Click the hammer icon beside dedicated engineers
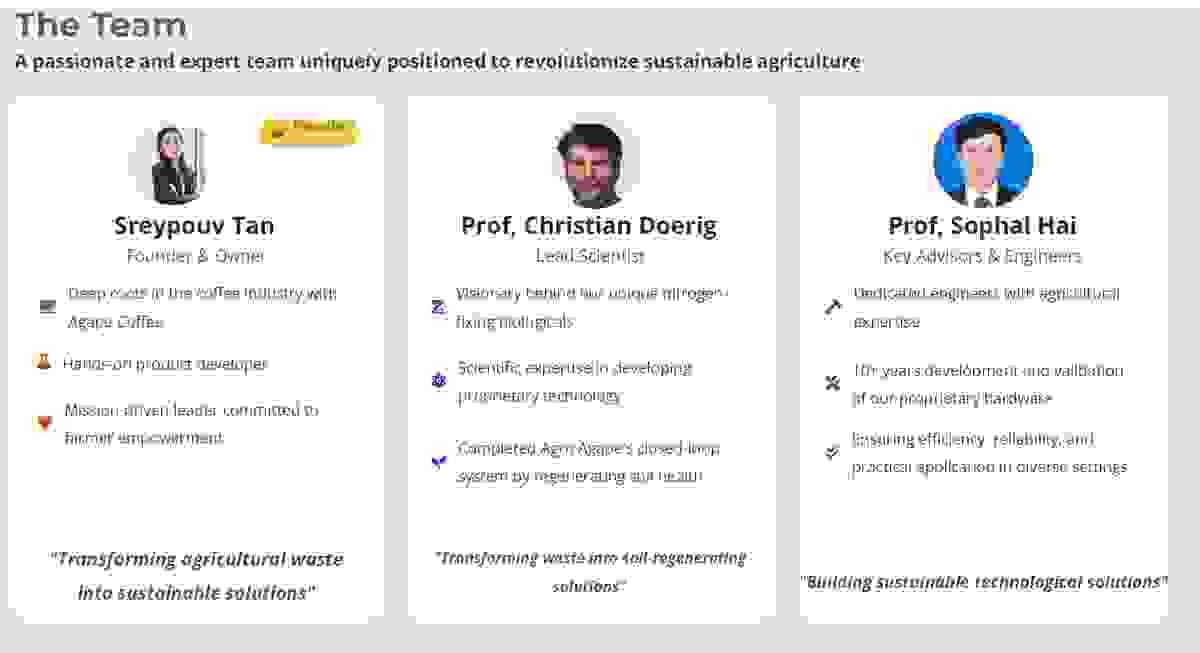Screen dimensions: 1200x653 (x=832, y=307)
